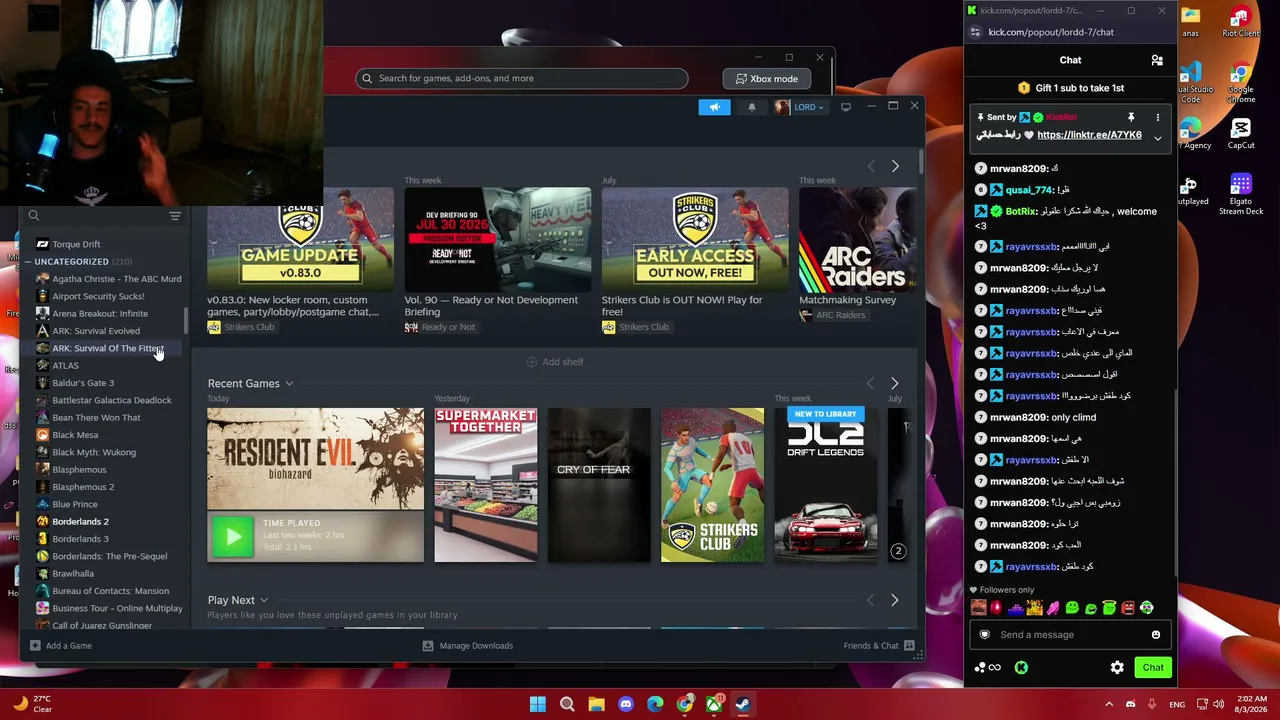
Task: Open Steam announcements megaphone button
Action: click(x=714, y=107)
